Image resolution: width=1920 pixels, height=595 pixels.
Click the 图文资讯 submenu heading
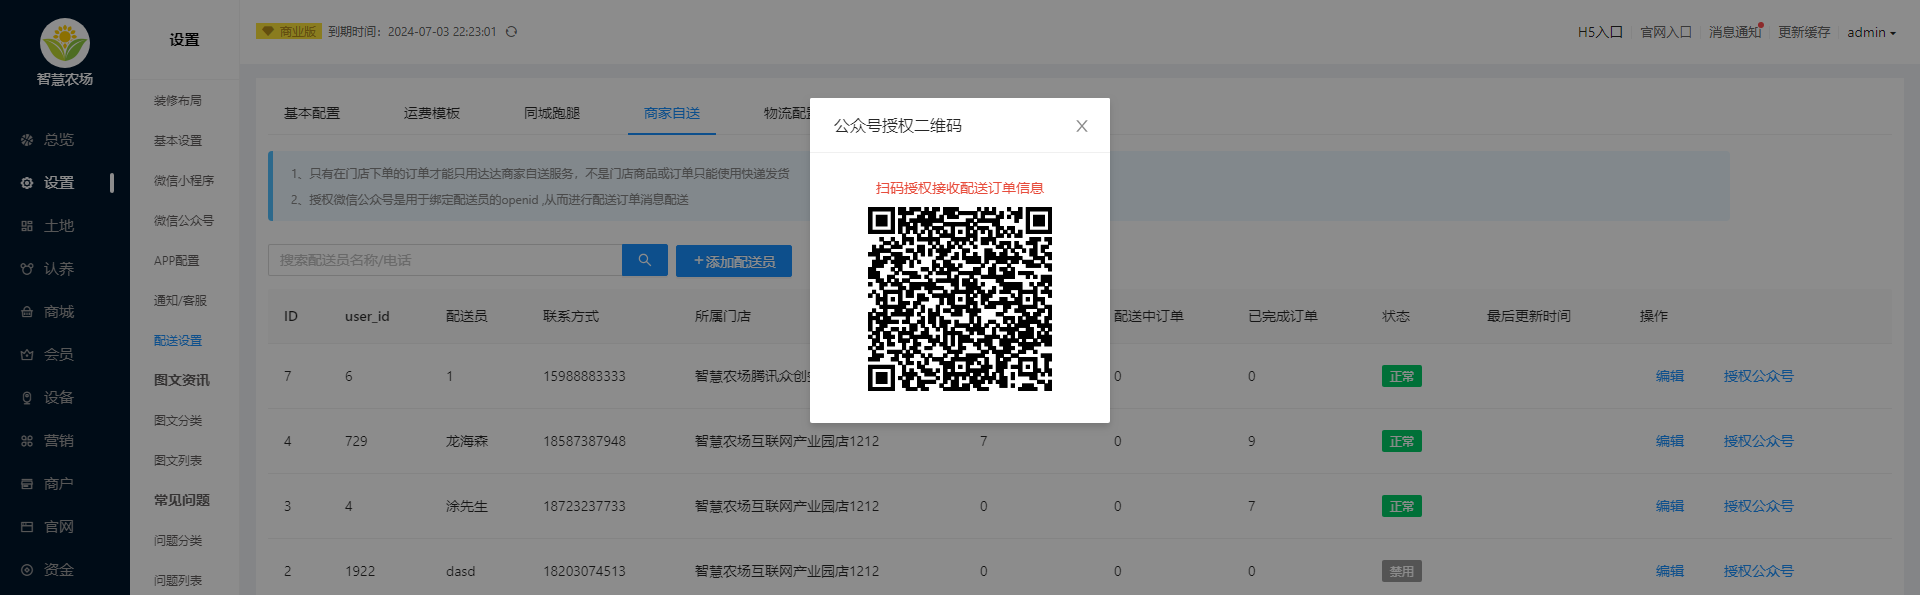pos(182,380)
